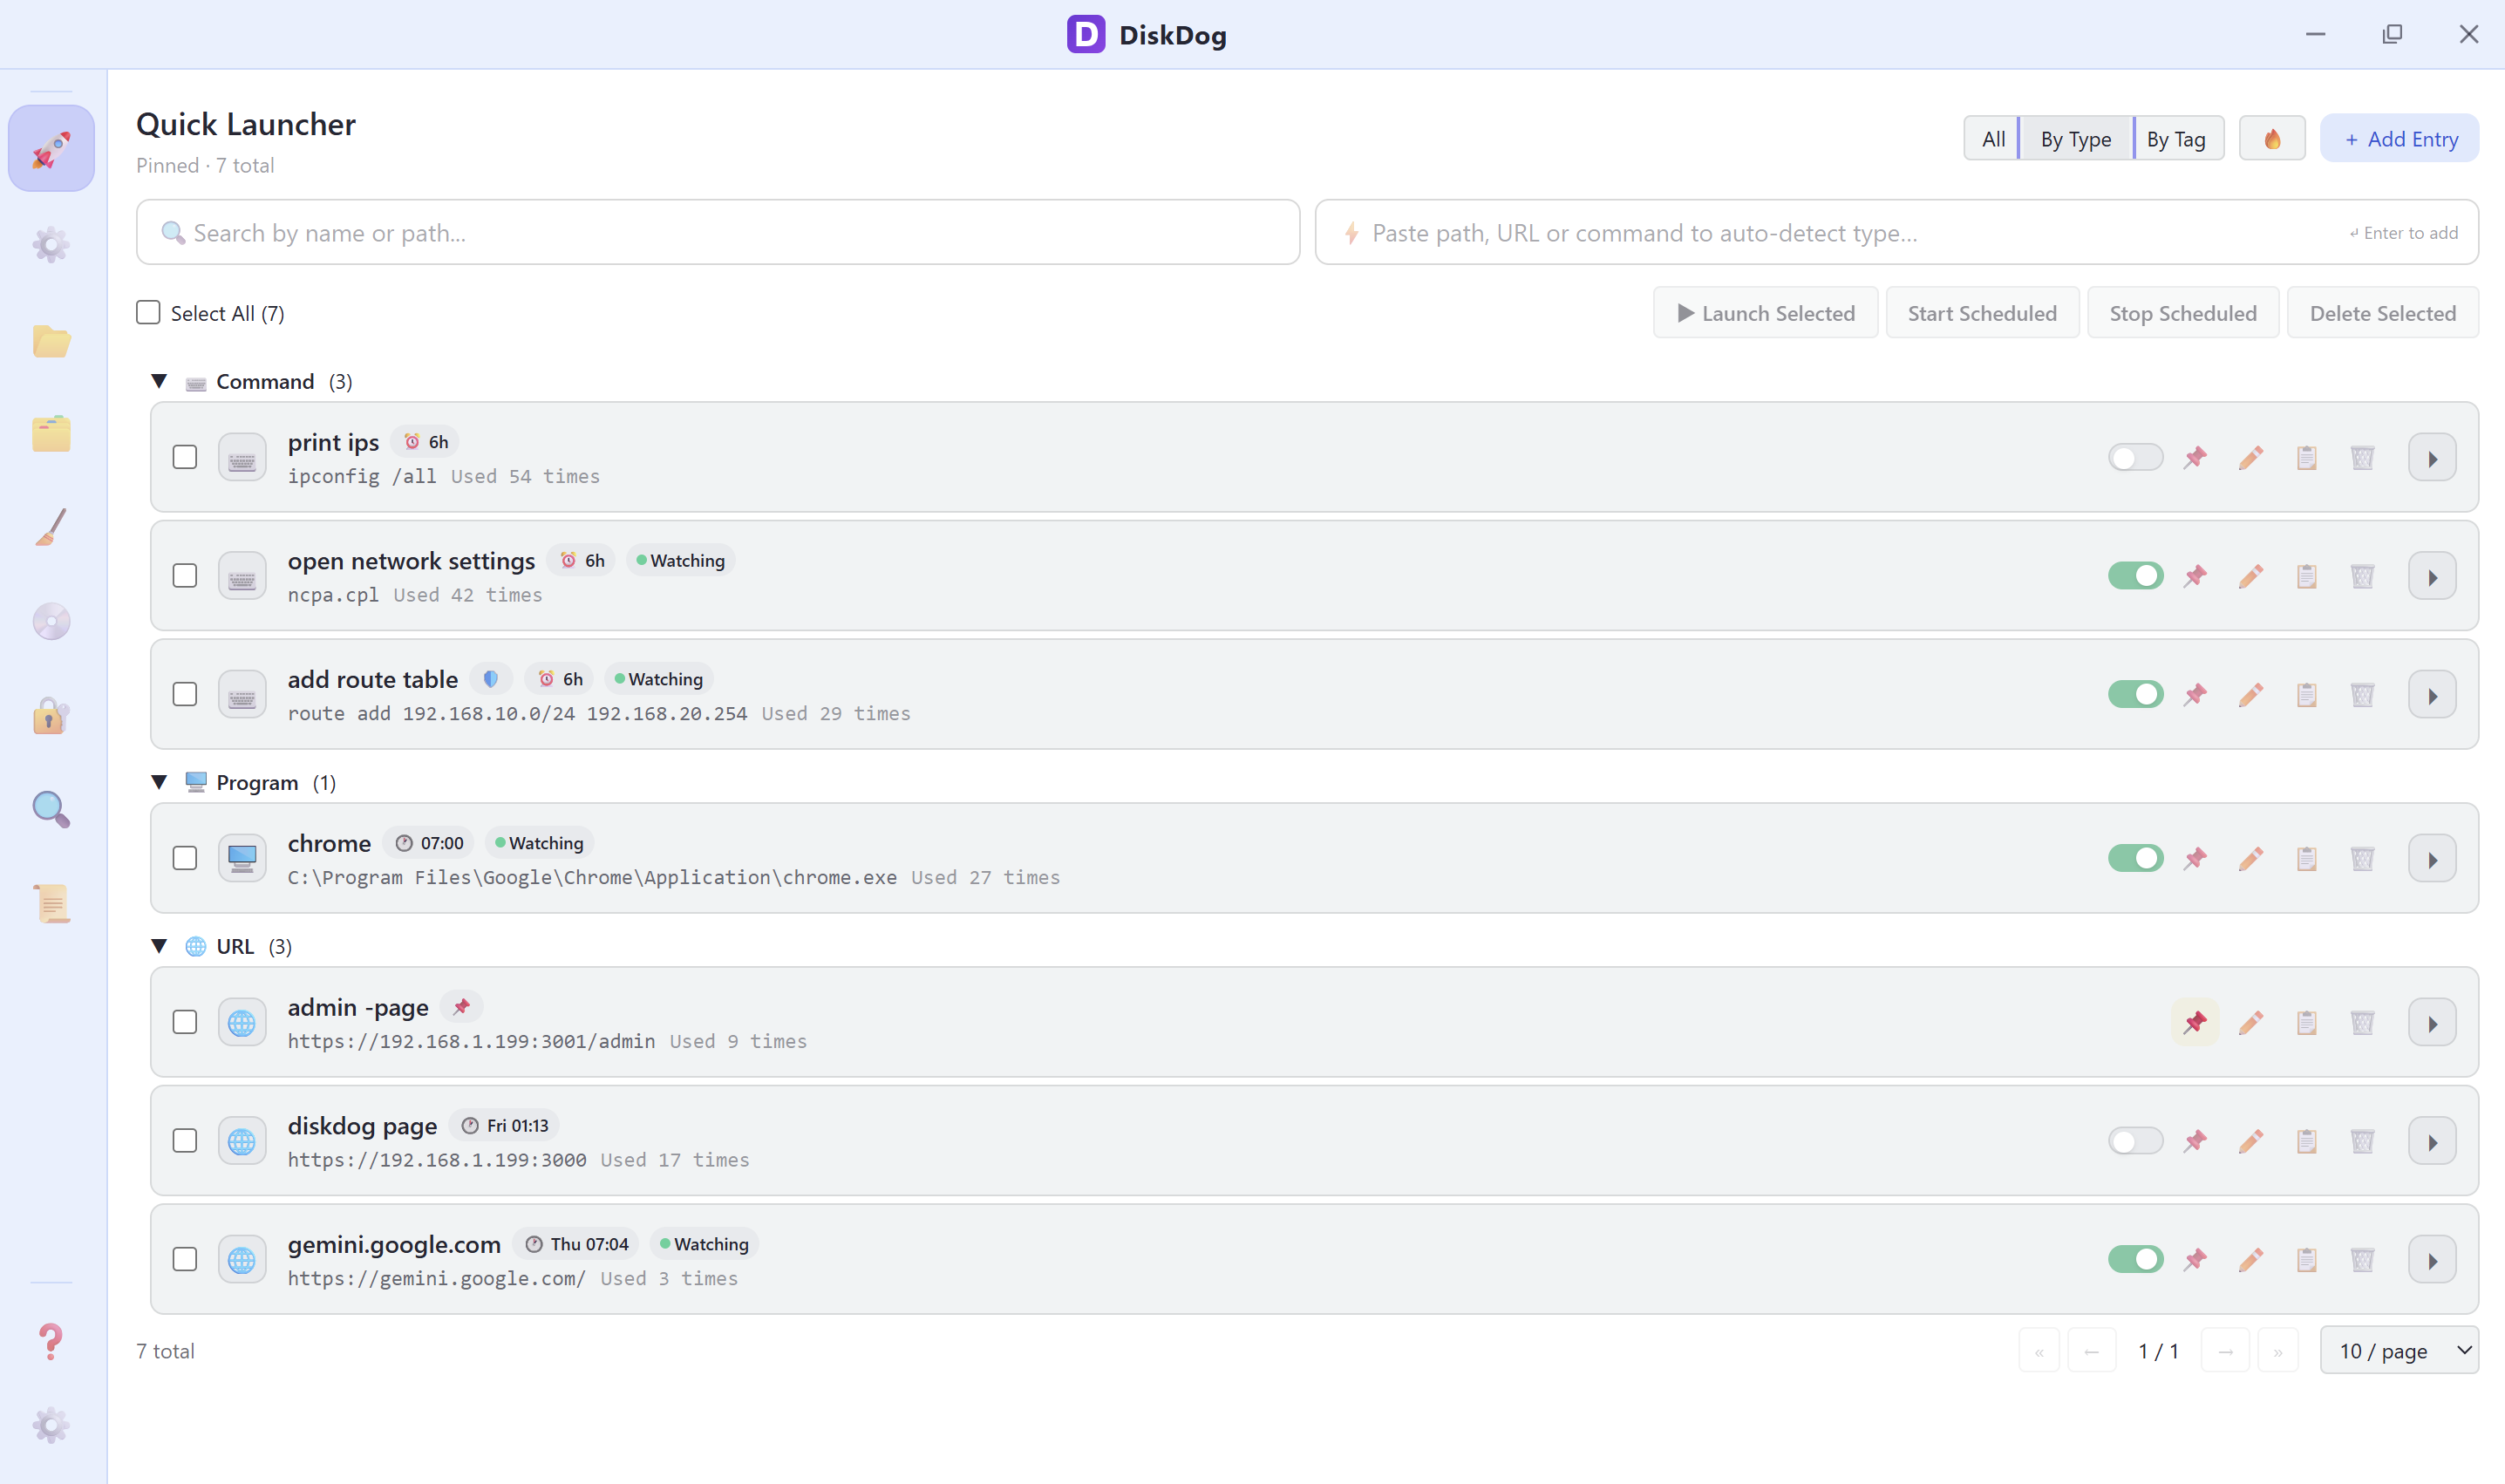Viewport: 2505px width, 1484px height.
Task: Open the file box sidebar icon
Action: [51, 434]
